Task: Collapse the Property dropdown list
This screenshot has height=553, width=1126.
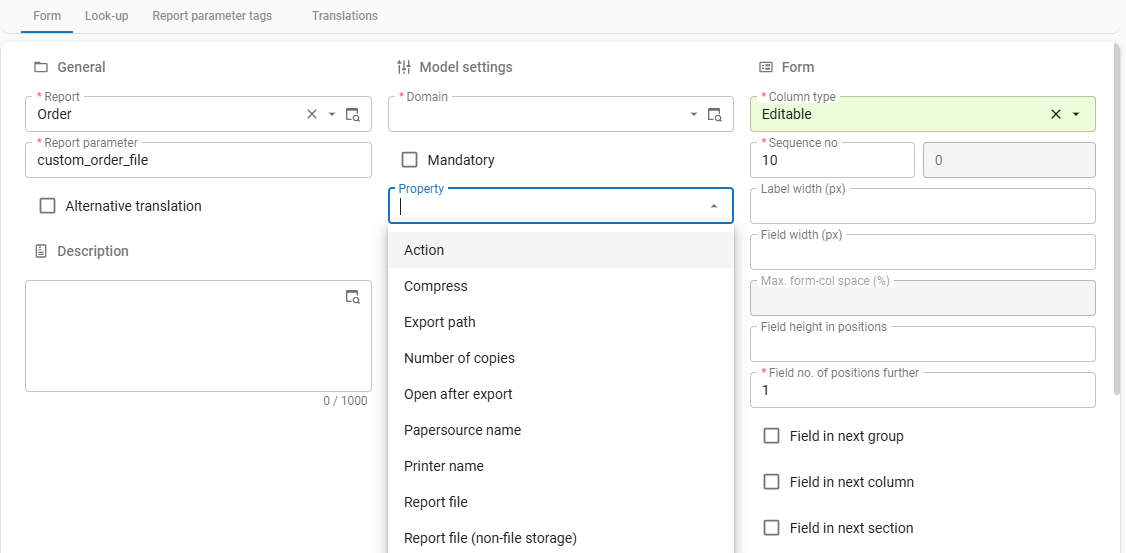Action: (x=714, y=206)
